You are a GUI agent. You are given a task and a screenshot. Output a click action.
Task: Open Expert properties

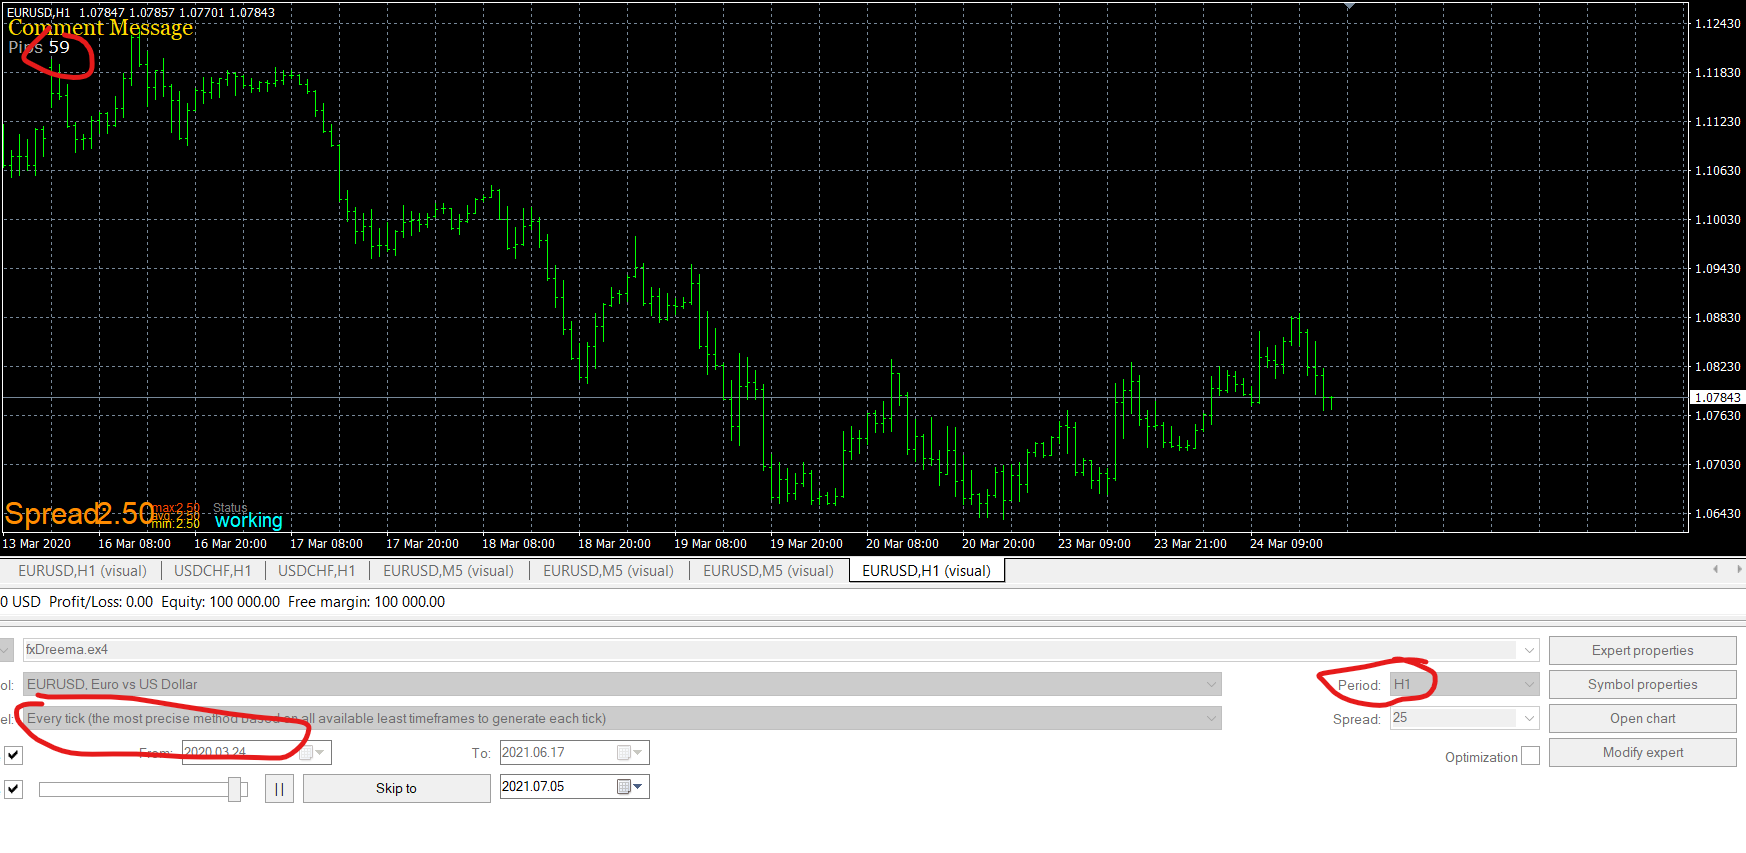coord(1642,650)
